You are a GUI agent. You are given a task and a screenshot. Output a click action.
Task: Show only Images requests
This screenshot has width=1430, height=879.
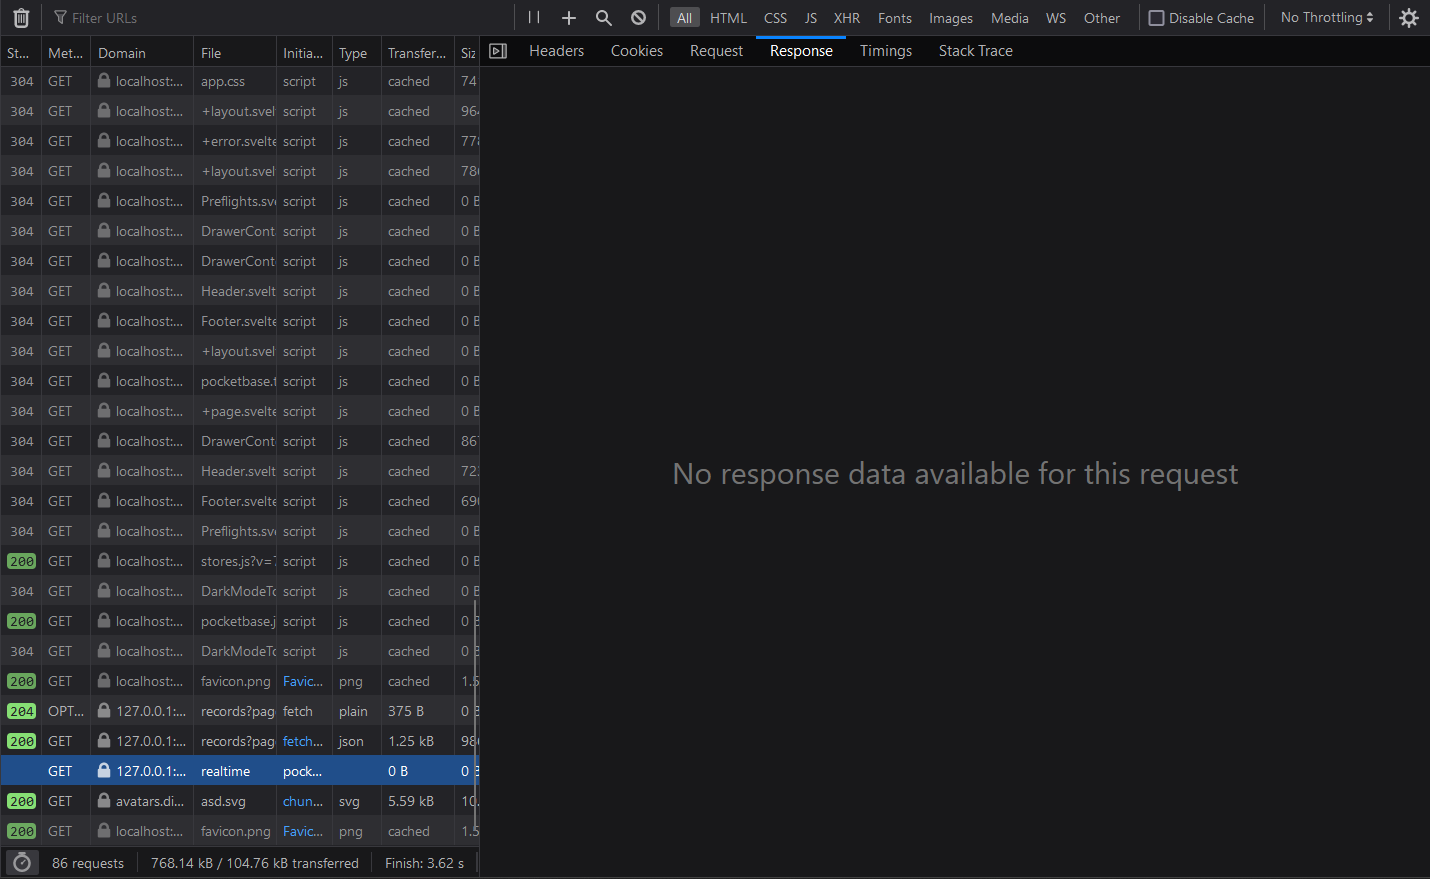950,18
